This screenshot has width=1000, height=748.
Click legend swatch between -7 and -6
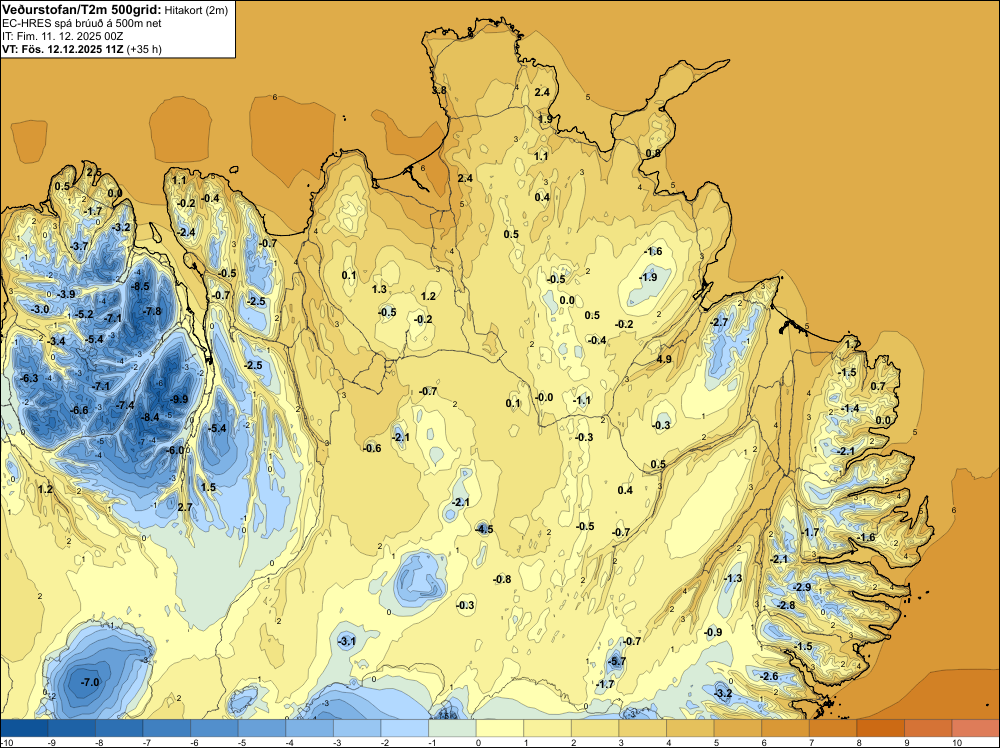166,728
